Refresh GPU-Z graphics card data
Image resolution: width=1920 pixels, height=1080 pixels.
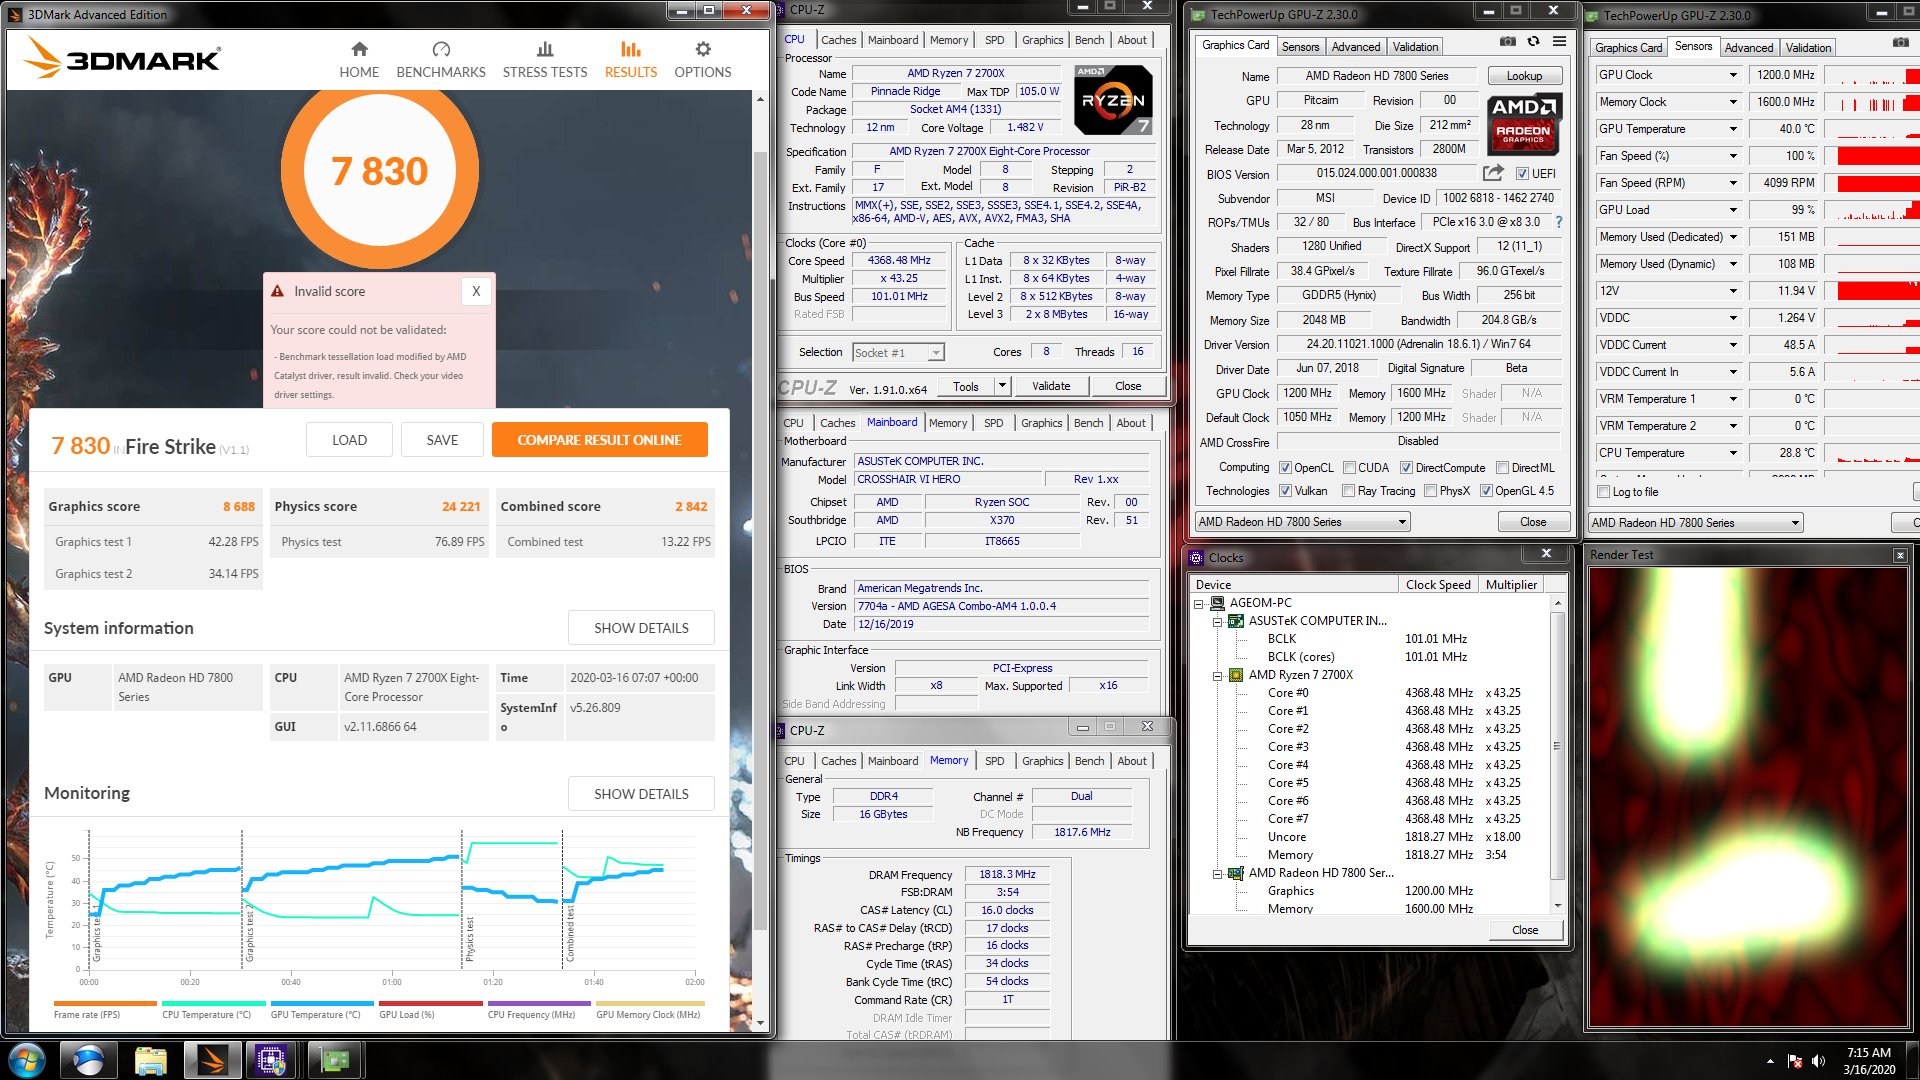[x=1533, y=41]
